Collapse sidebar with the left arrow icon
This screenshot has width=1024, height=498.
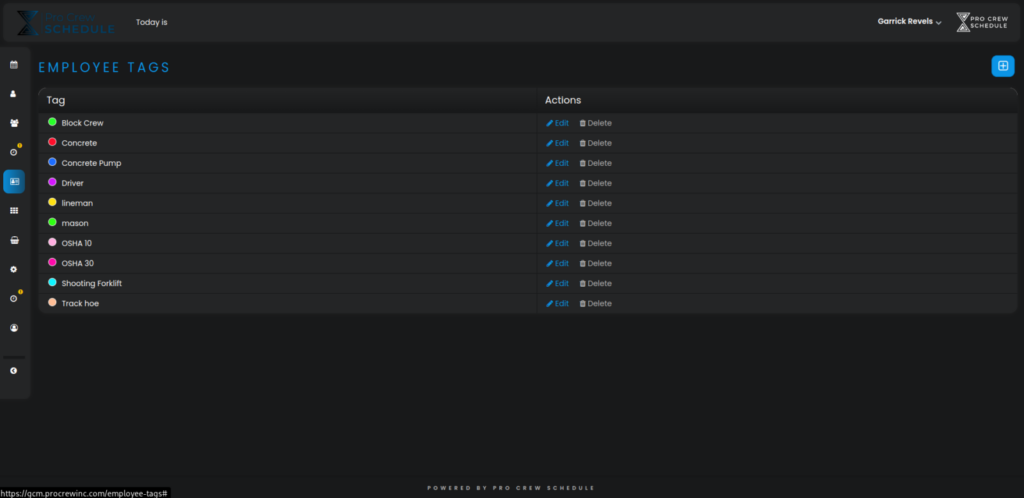(14, 371)
